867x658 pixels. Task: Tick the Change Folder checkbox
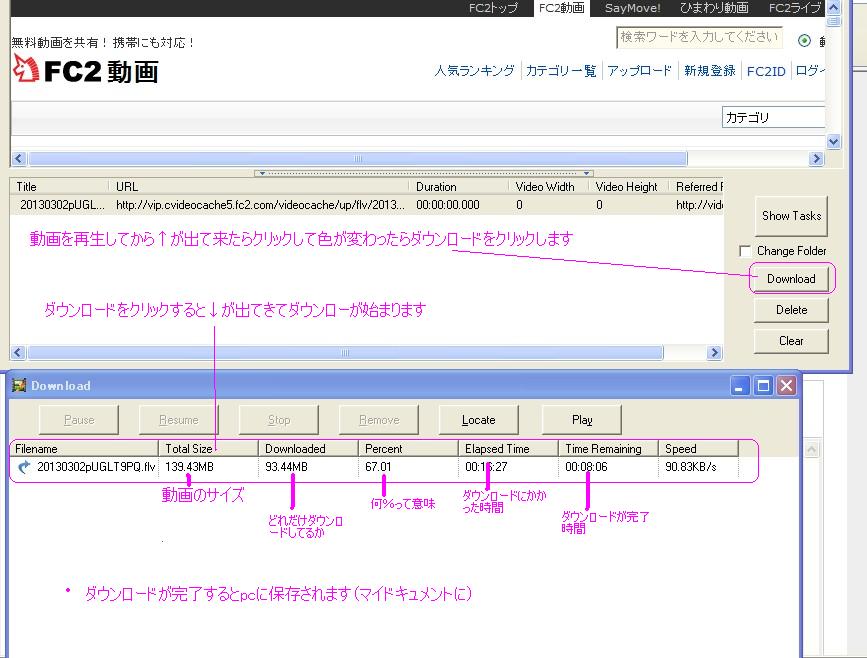[745, 251]
